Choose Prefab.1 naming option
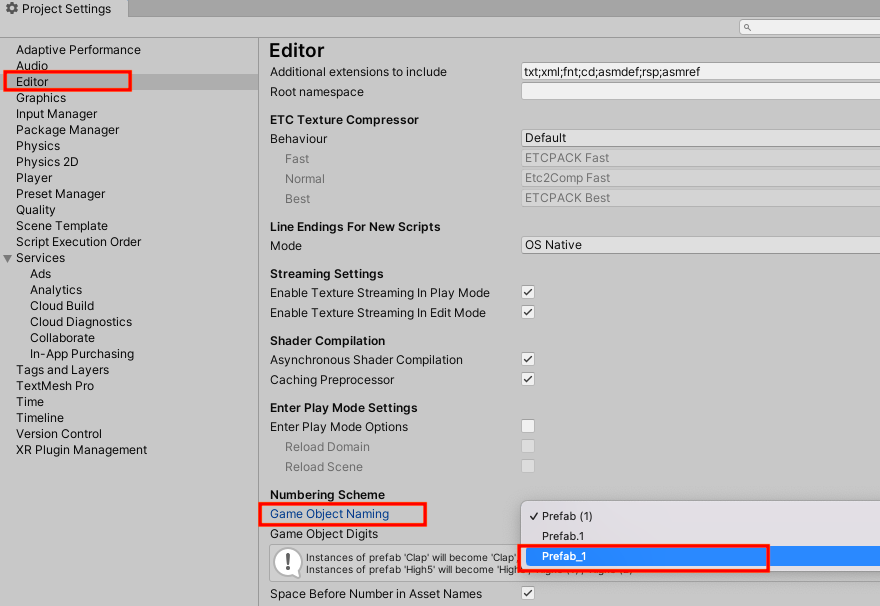Viewport: 880px width, 606px height. (x=562, y=536)
